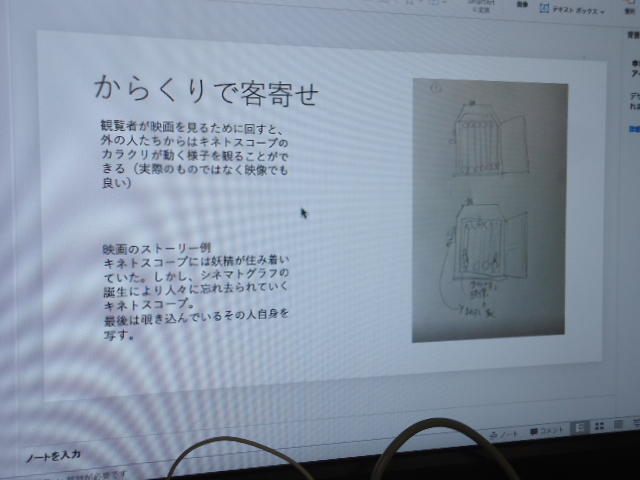Click the line カラクリが動く様子を観ることがで

click(x=194, y=156)
